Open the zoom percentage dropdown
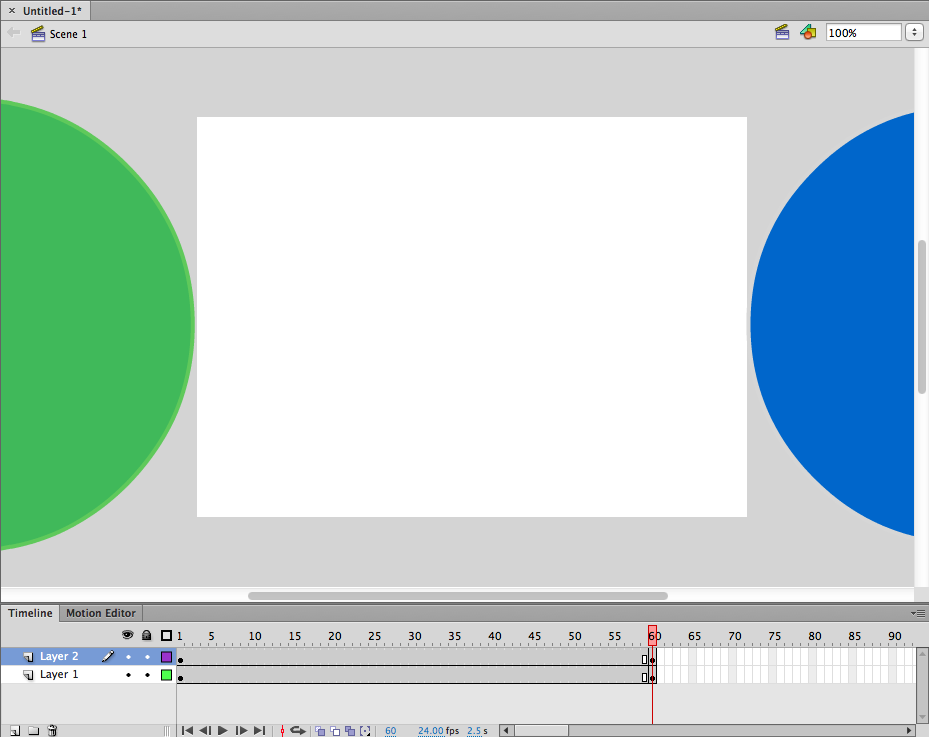 (914, 33)
